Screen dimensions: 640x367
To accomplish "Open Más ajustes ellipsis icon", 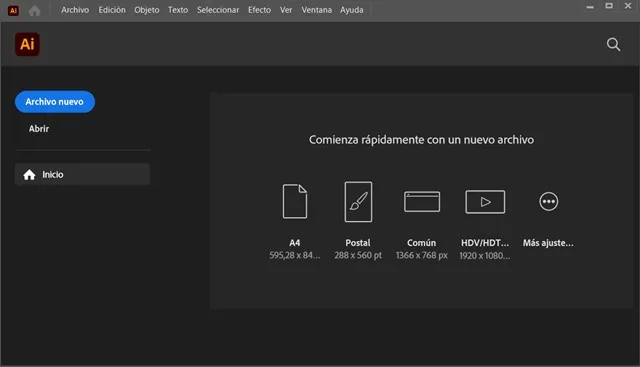I will point(548,202).
